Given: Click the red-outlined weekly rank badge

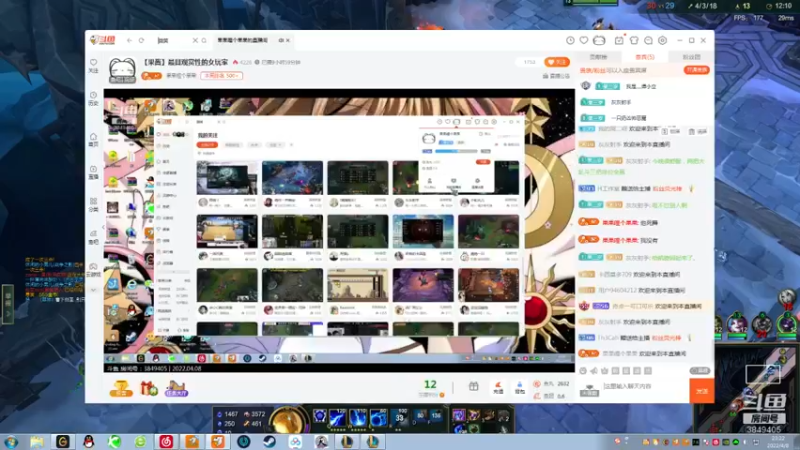Looking at the screenshot, I should click(x=221, y=76).
